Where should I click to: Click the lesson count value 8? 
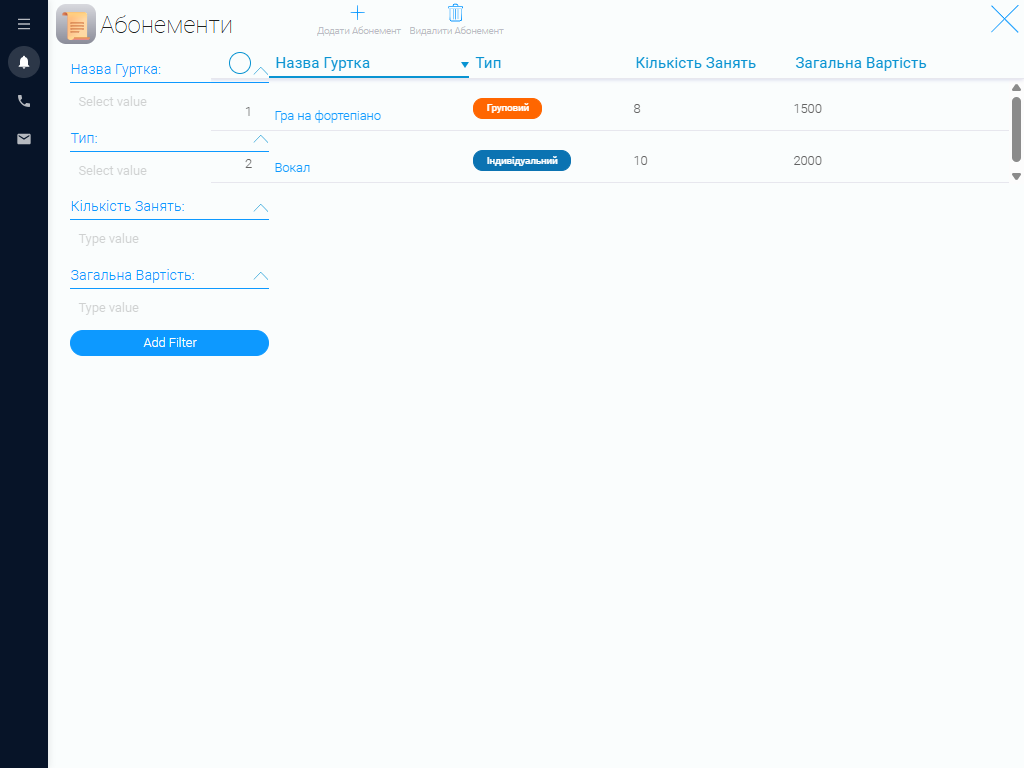(x=637, y=109)
